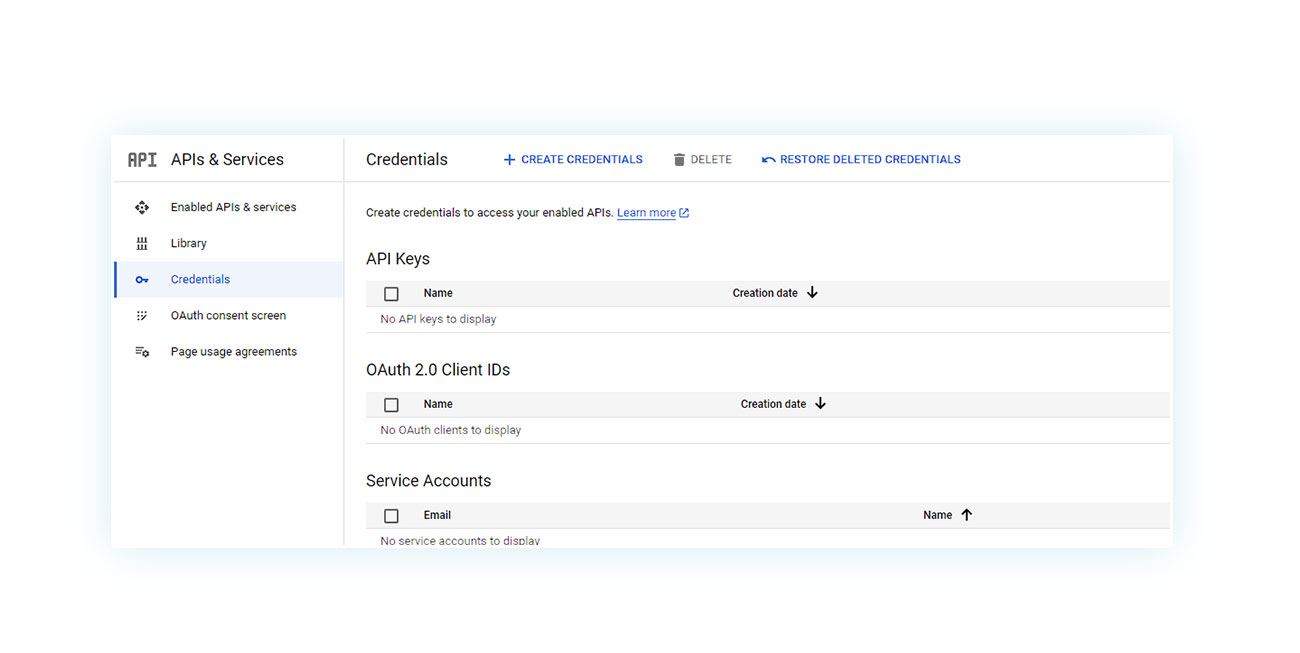Sort API Keys by creation date arrow
The height and width of the screenshot is (653, 1300).
pyautogui.click(x=812, y=293)
